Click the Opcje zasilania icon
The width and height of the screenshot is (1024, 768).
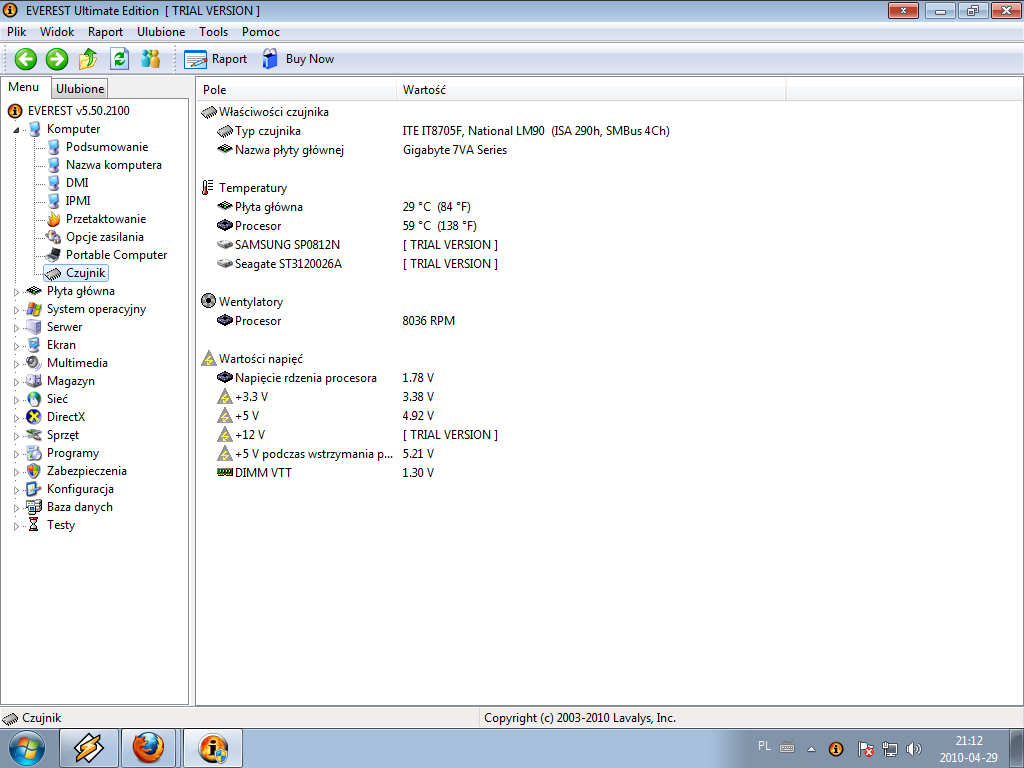pyautogui.click(x=54, y=237)
